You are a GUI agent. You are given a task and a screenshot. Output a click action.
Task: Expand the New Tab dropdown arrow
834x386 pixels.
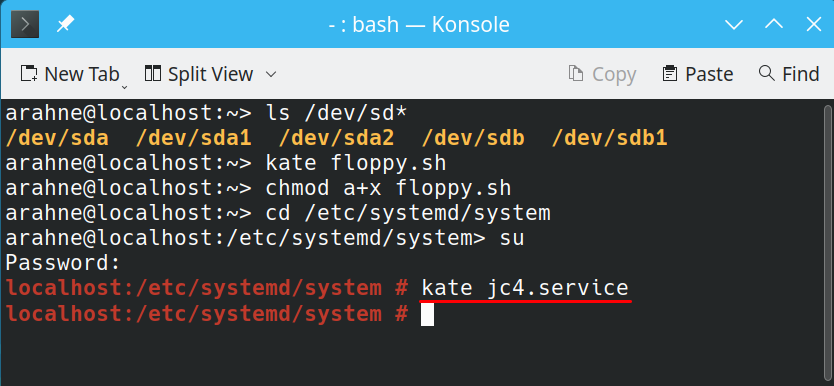(124, 86)
